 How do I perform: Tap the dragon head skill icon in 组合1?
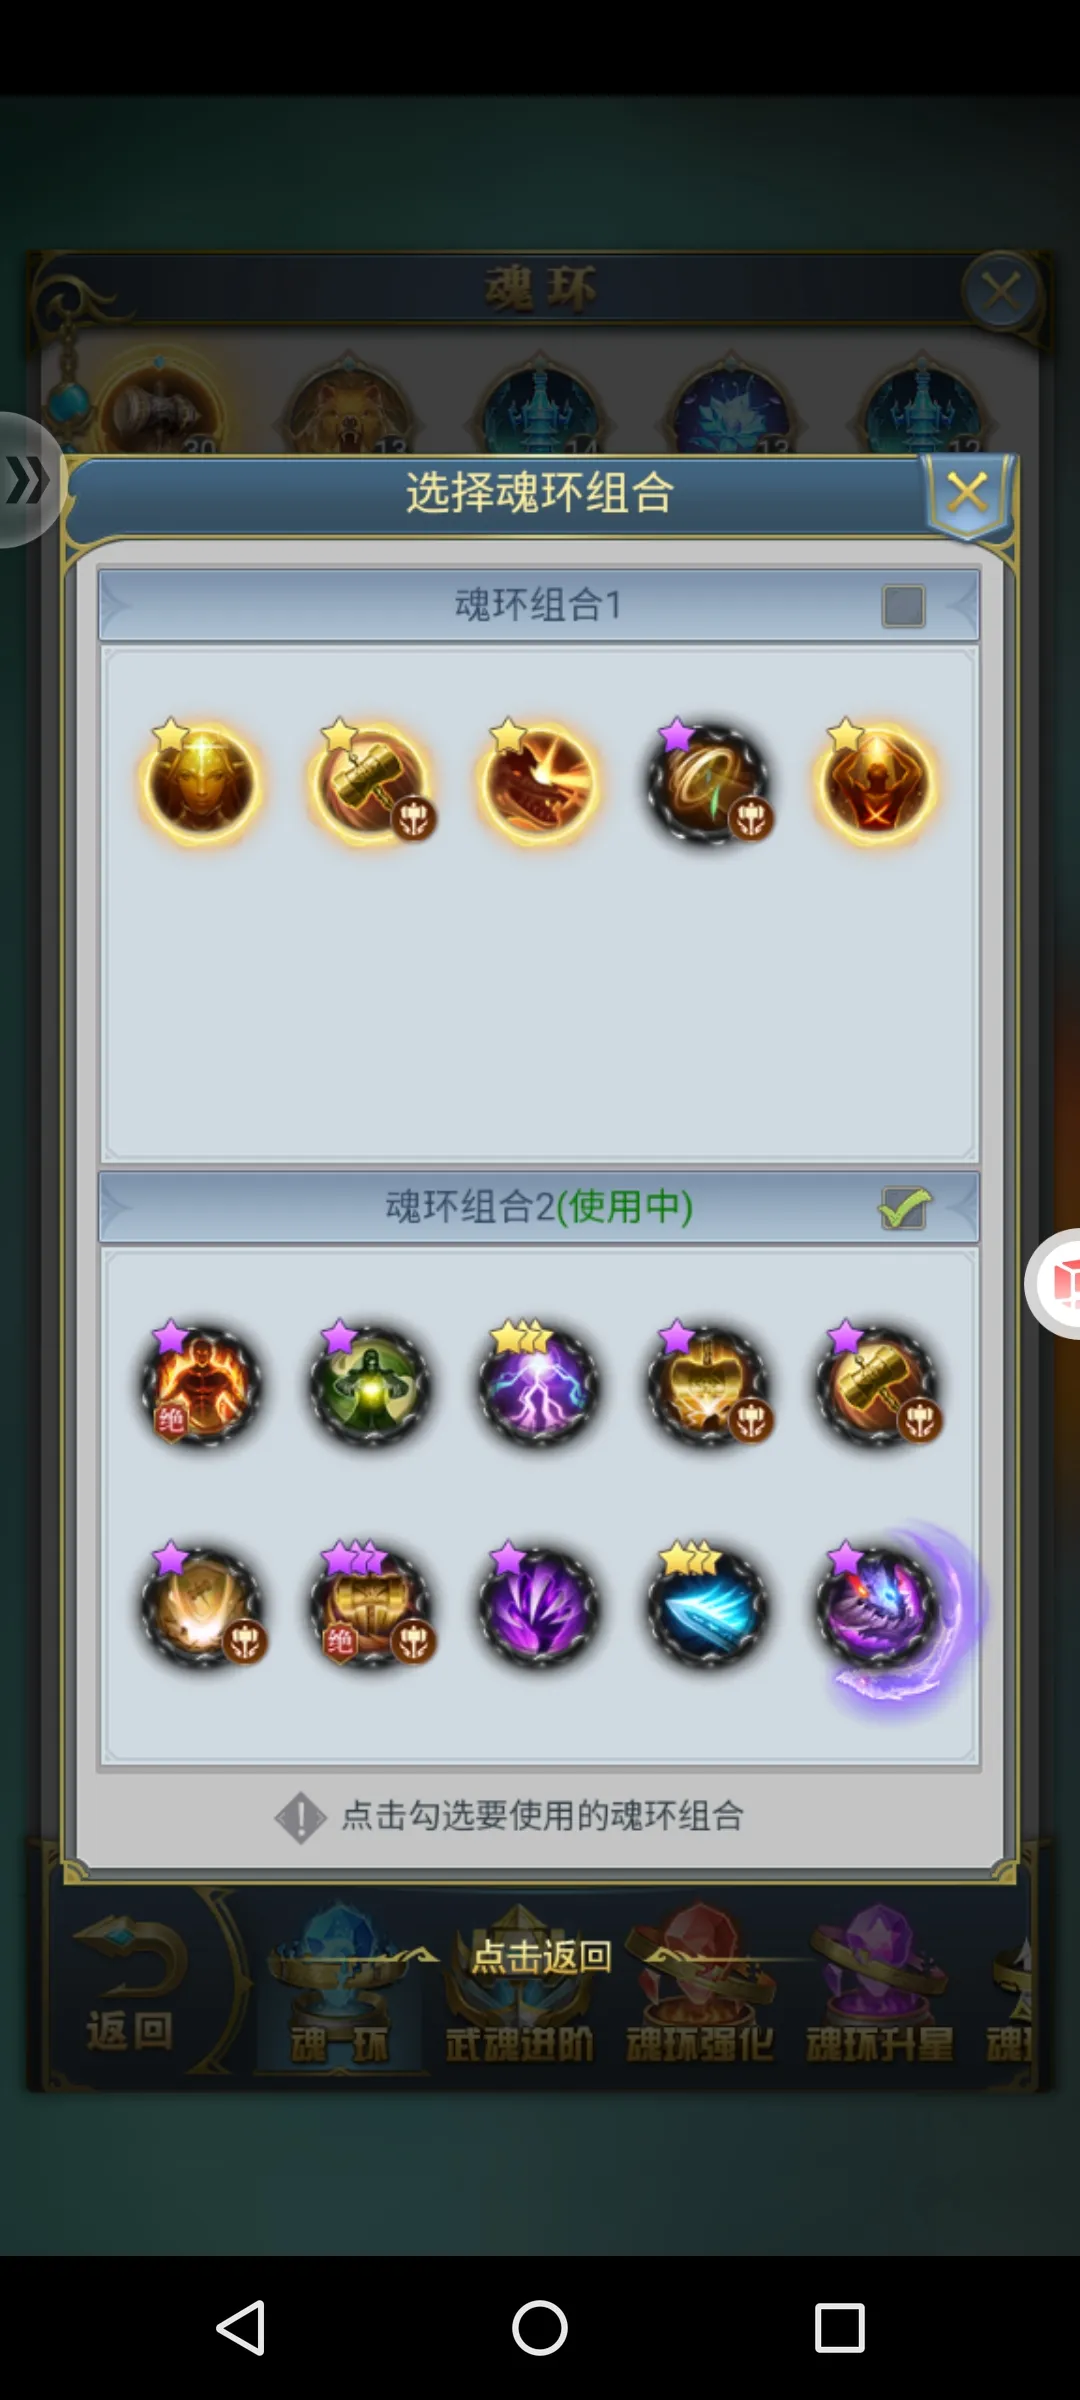[x=538, y=782]
